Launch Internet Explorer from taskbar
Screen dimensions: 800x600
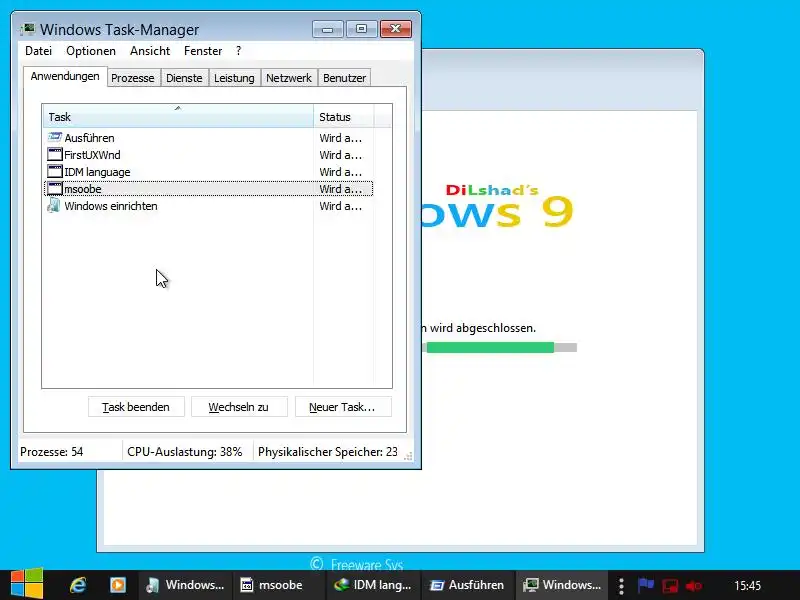pyautogui.click(x=78, y=585)
